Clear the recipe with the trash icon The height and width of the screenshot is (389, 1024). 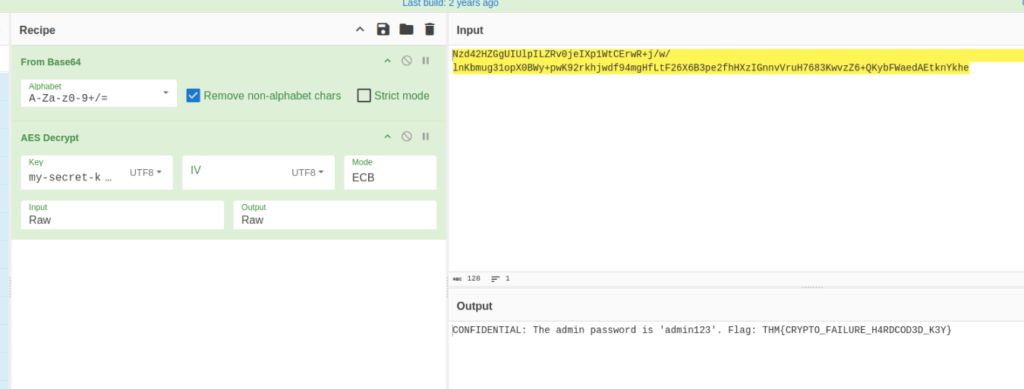tap(429, 29)
